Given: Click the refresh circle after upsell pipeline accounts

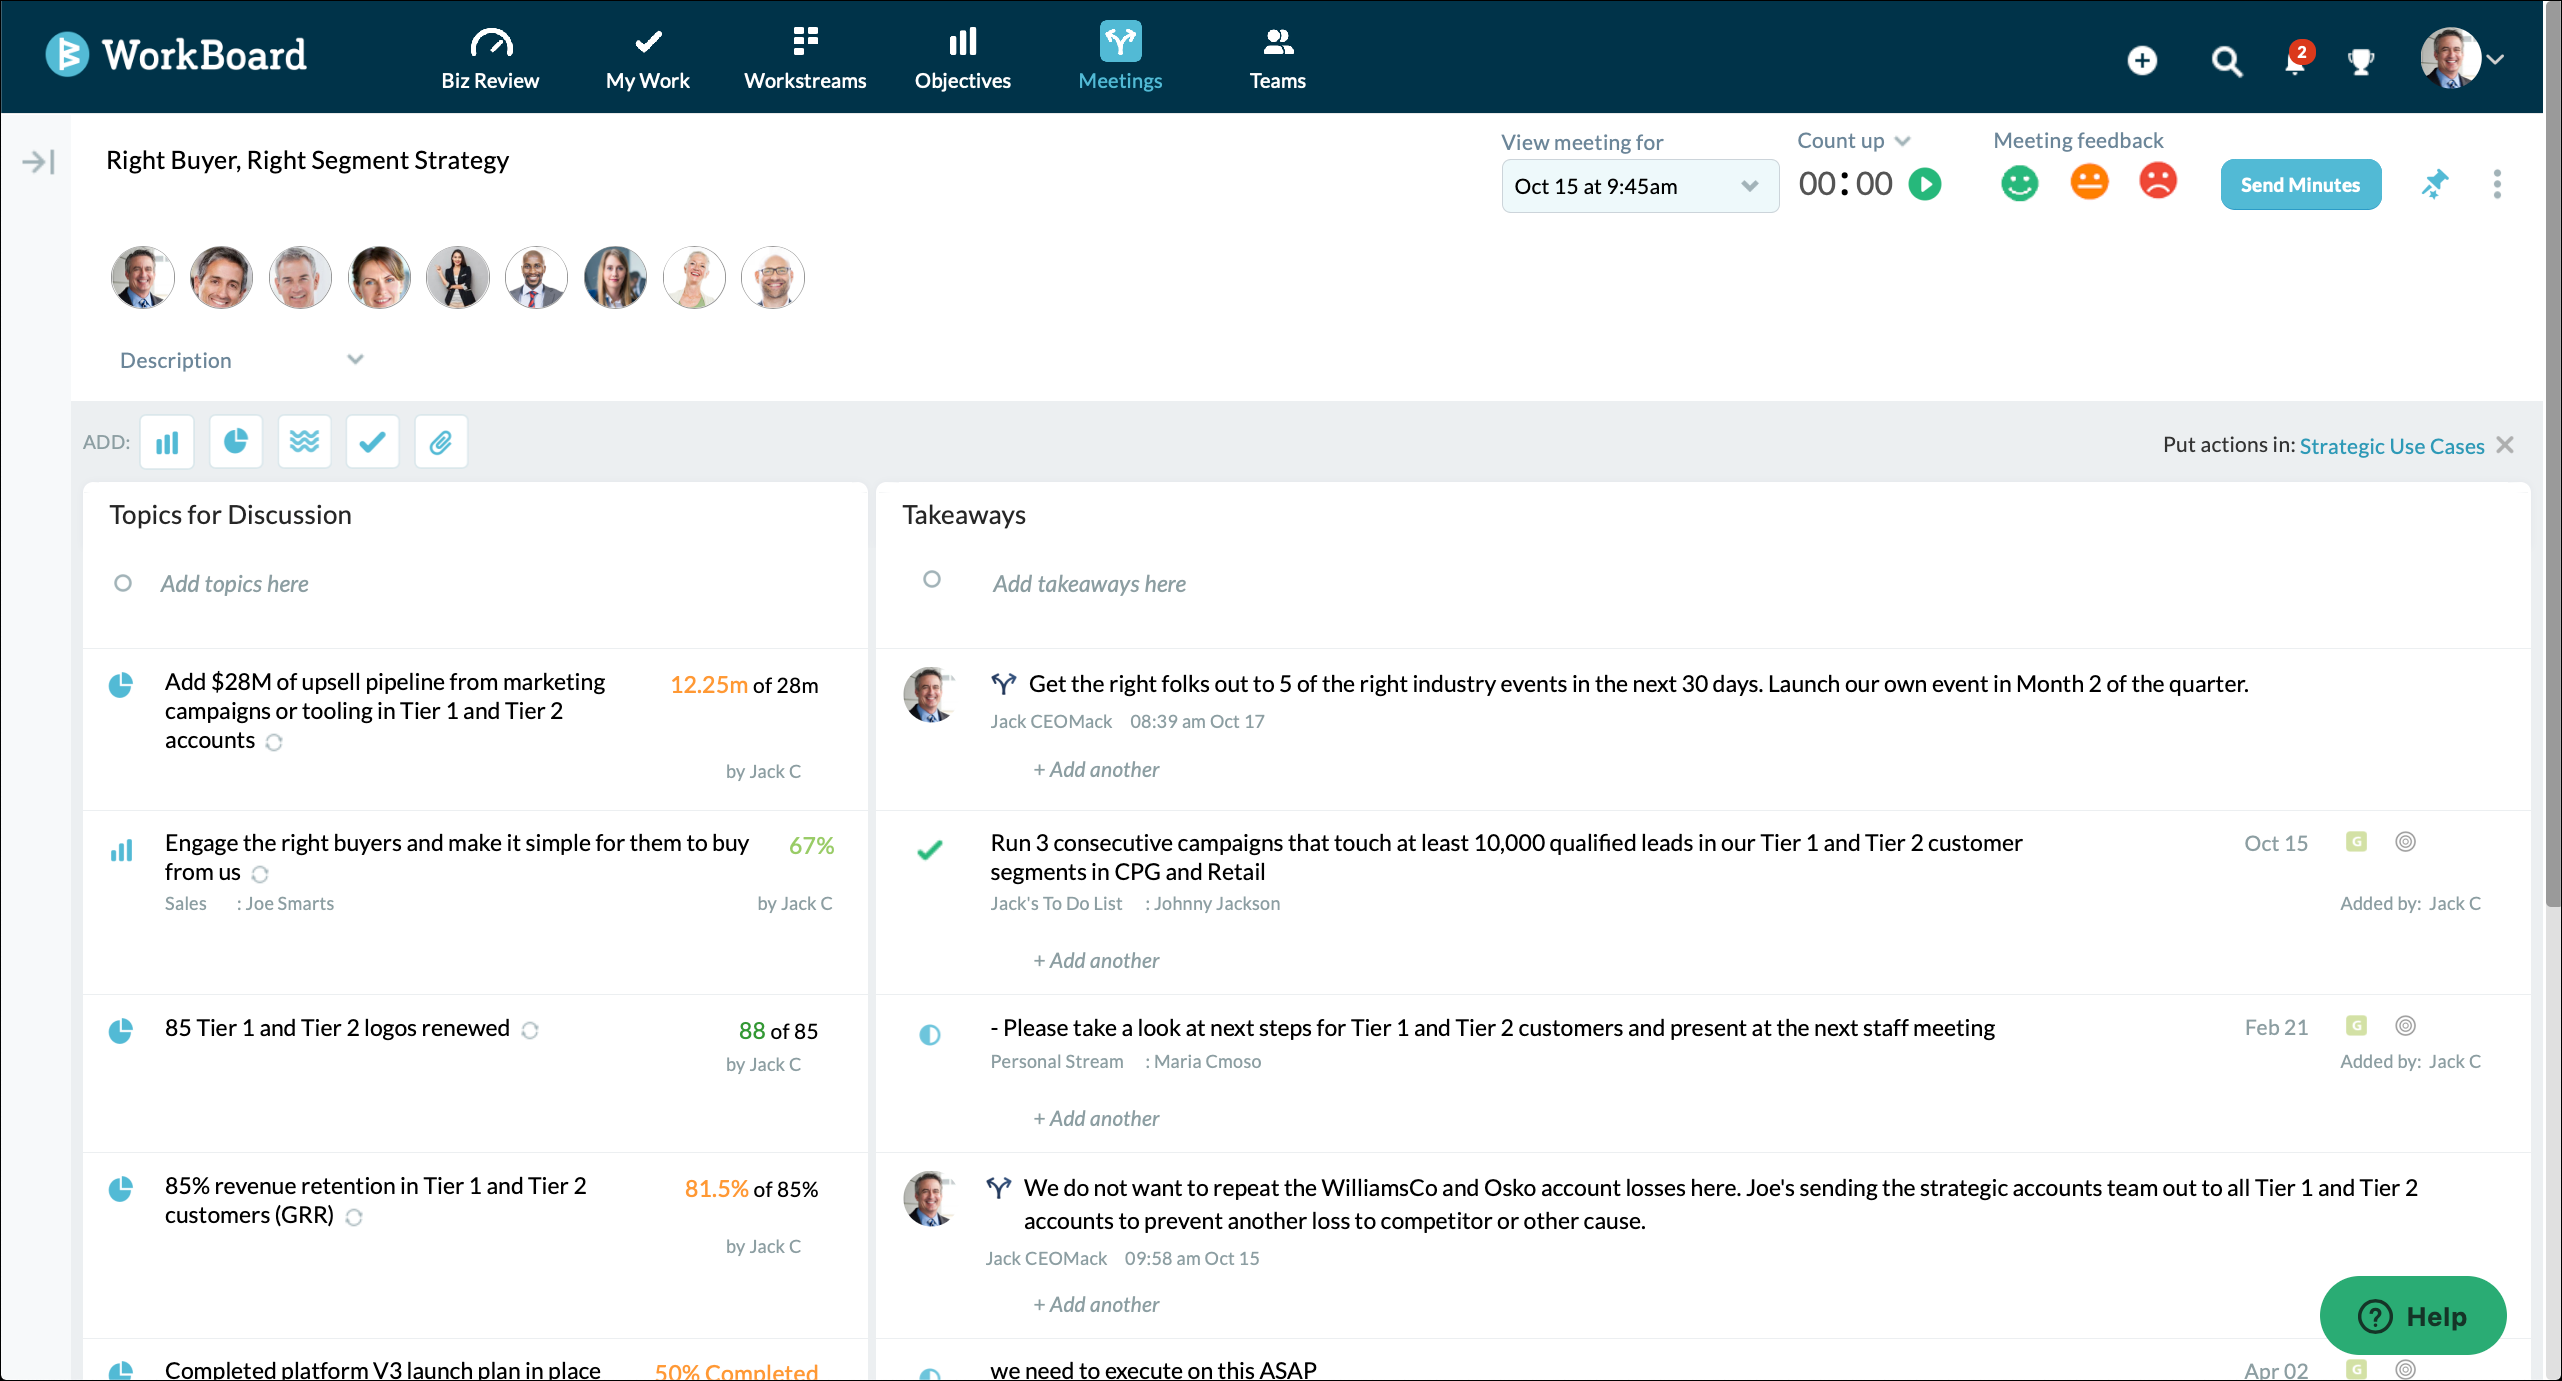Looking at the screenshot, I should click(x=274, y=742).
